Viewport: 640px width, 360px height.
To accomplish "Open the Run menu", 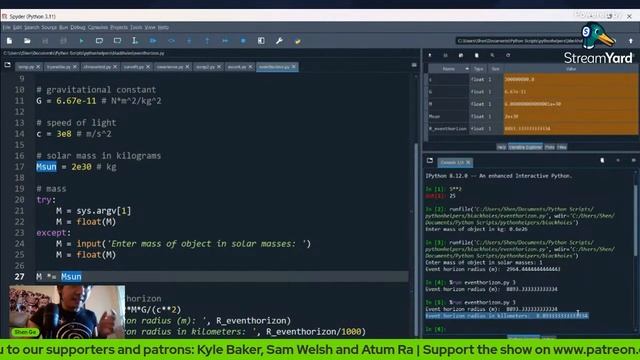I will [63, 27].
